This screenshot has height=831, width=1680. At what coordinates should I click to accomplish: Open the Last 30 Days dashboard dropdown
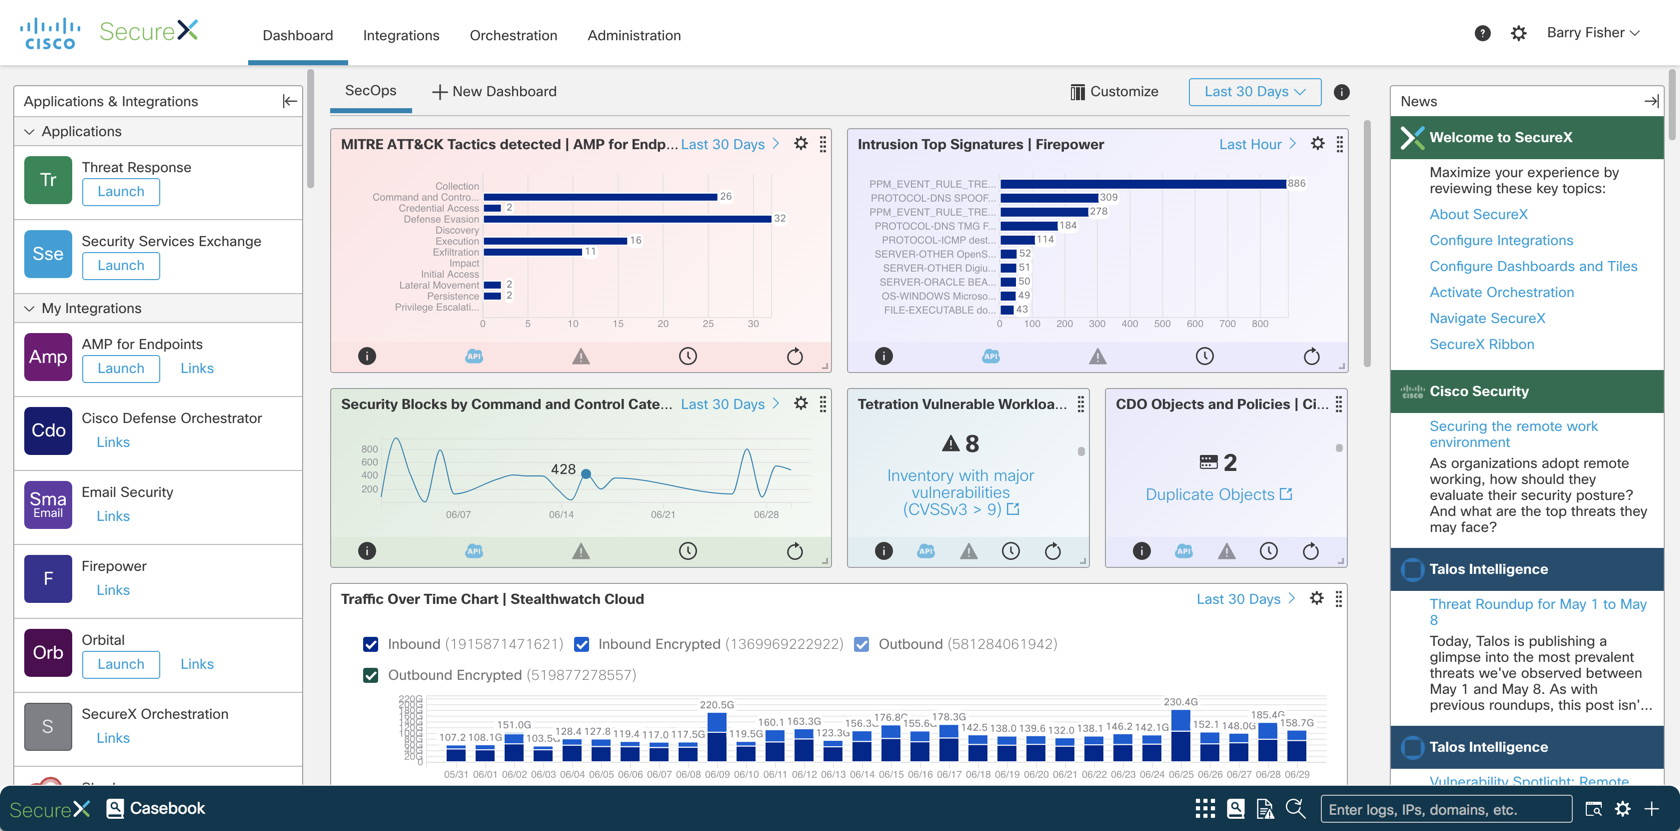1255,92
